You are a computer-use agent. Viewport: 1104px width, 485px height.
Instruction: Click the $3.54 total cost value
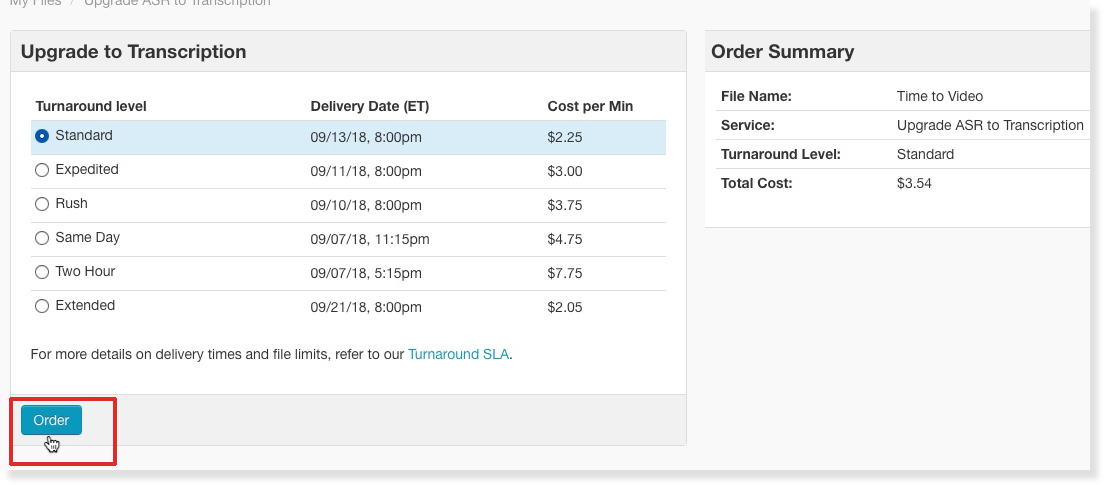[914, 184]
